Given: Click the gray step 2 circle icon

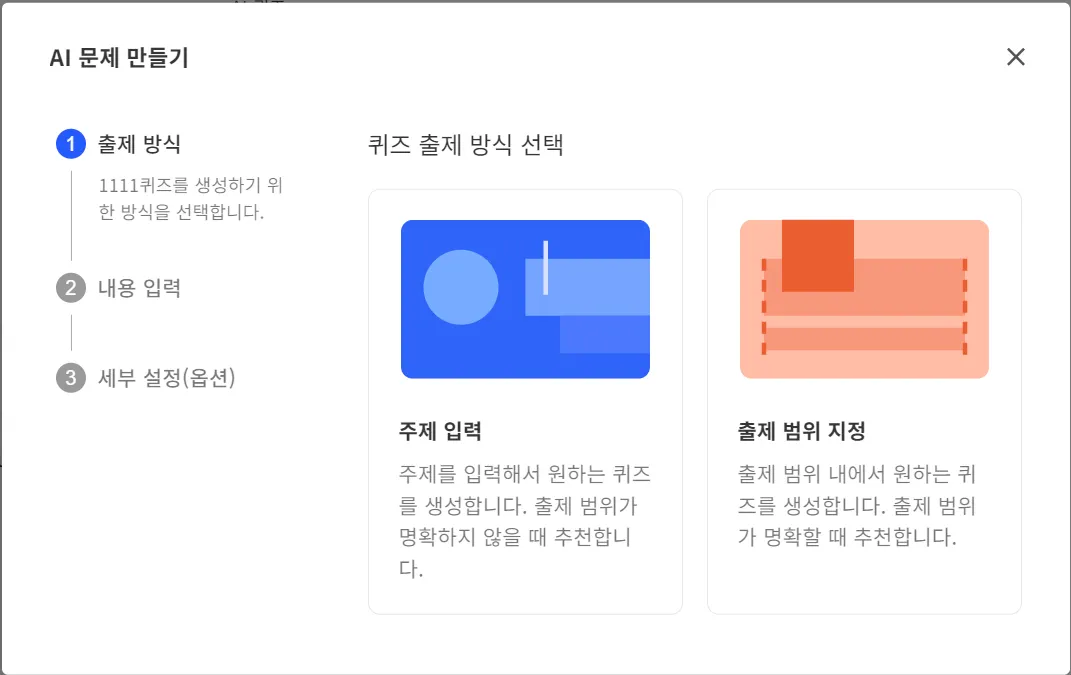Looking at the screenshot, I should coord(71,288).
